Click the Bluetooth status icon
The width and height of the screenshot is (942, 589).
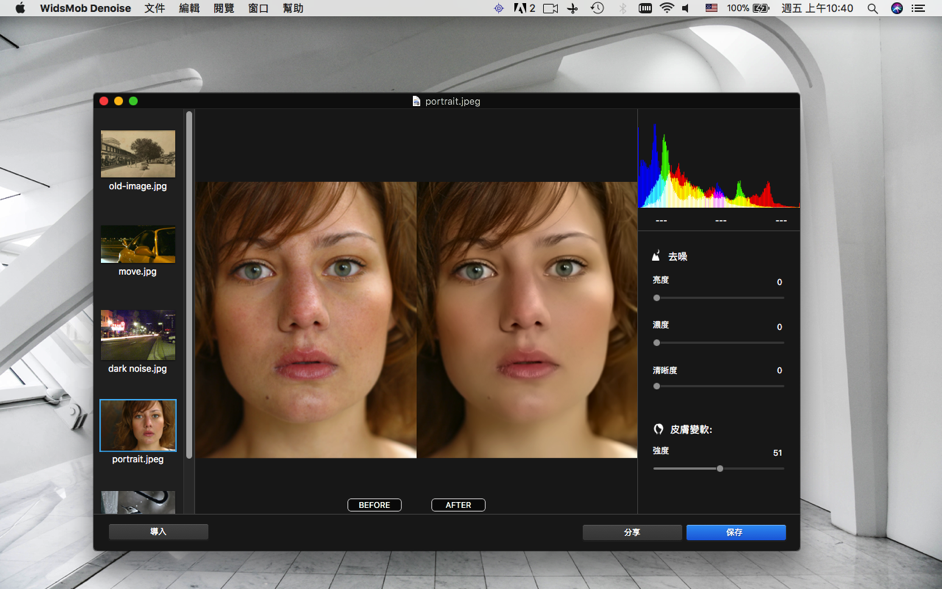tap(623, 8)
